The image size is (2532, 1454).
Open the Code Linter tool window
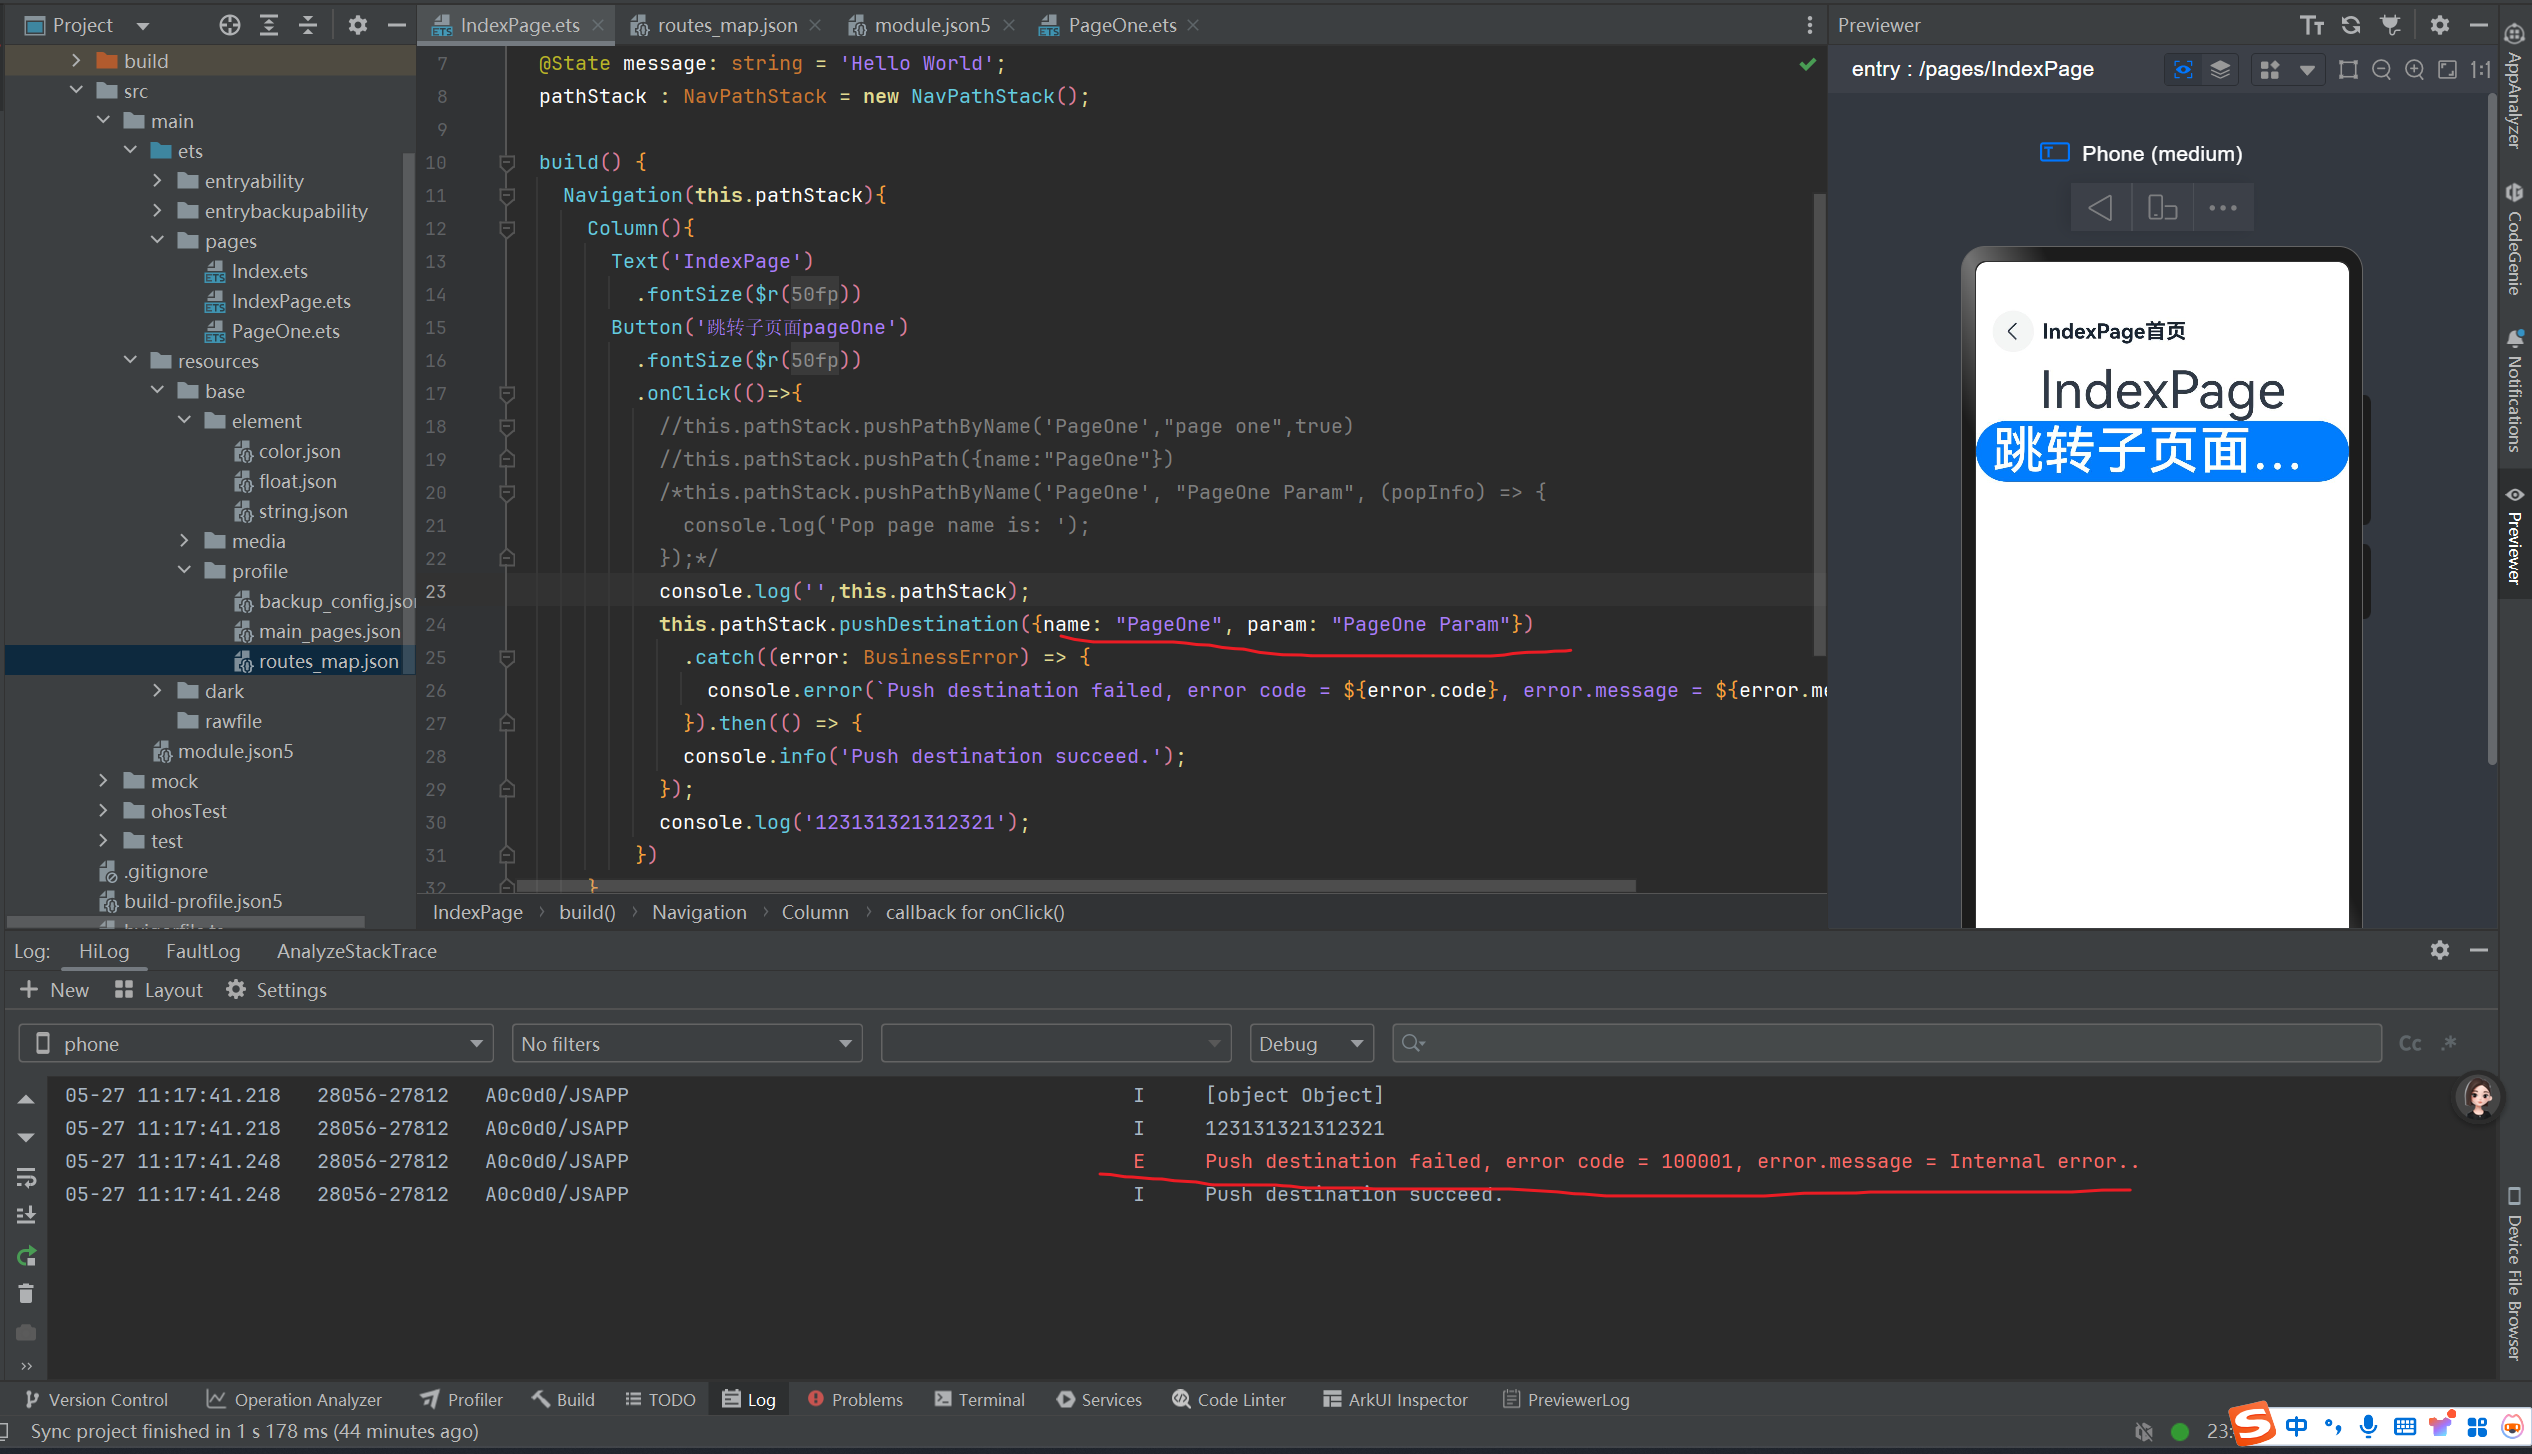click(x=1229, y=1400)
